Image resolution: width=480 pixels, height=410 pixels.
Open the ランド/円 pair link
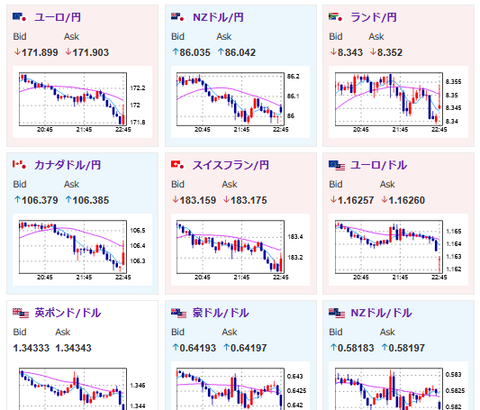374,17
